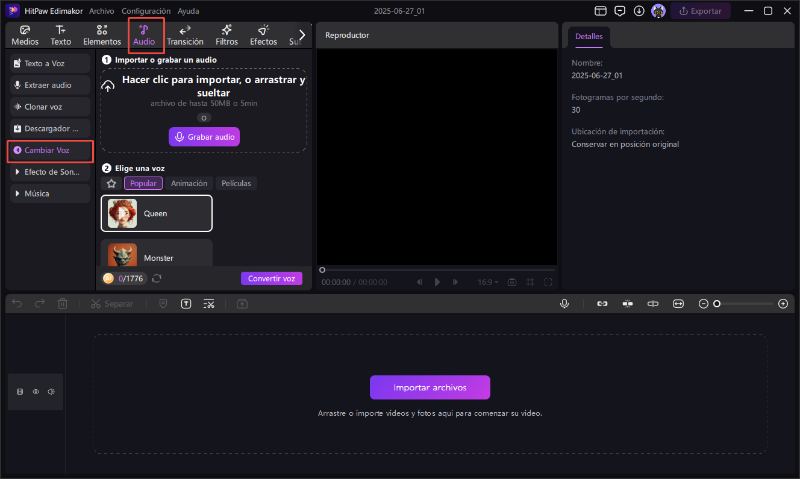
Task: Click the Exportar button
Action: tap(700, 11)
